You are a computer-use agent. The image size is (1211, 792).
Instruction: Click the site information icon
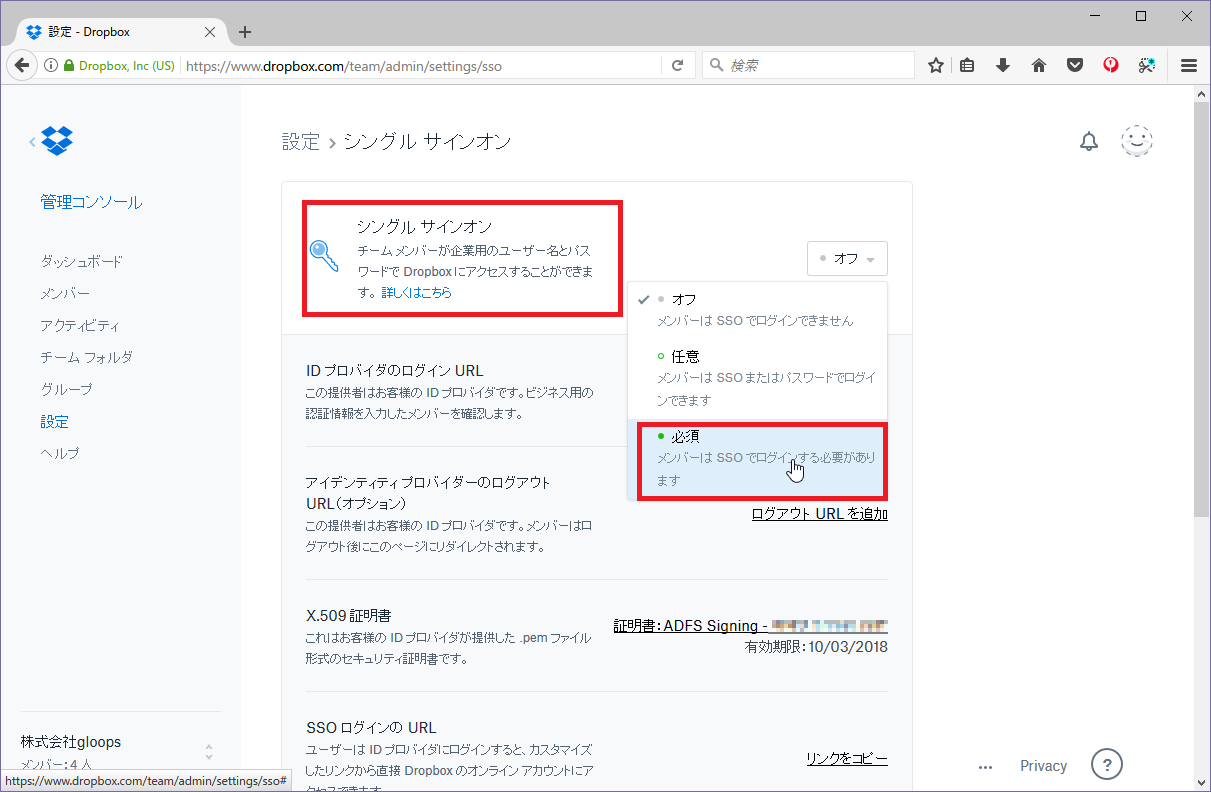point(50,65)
